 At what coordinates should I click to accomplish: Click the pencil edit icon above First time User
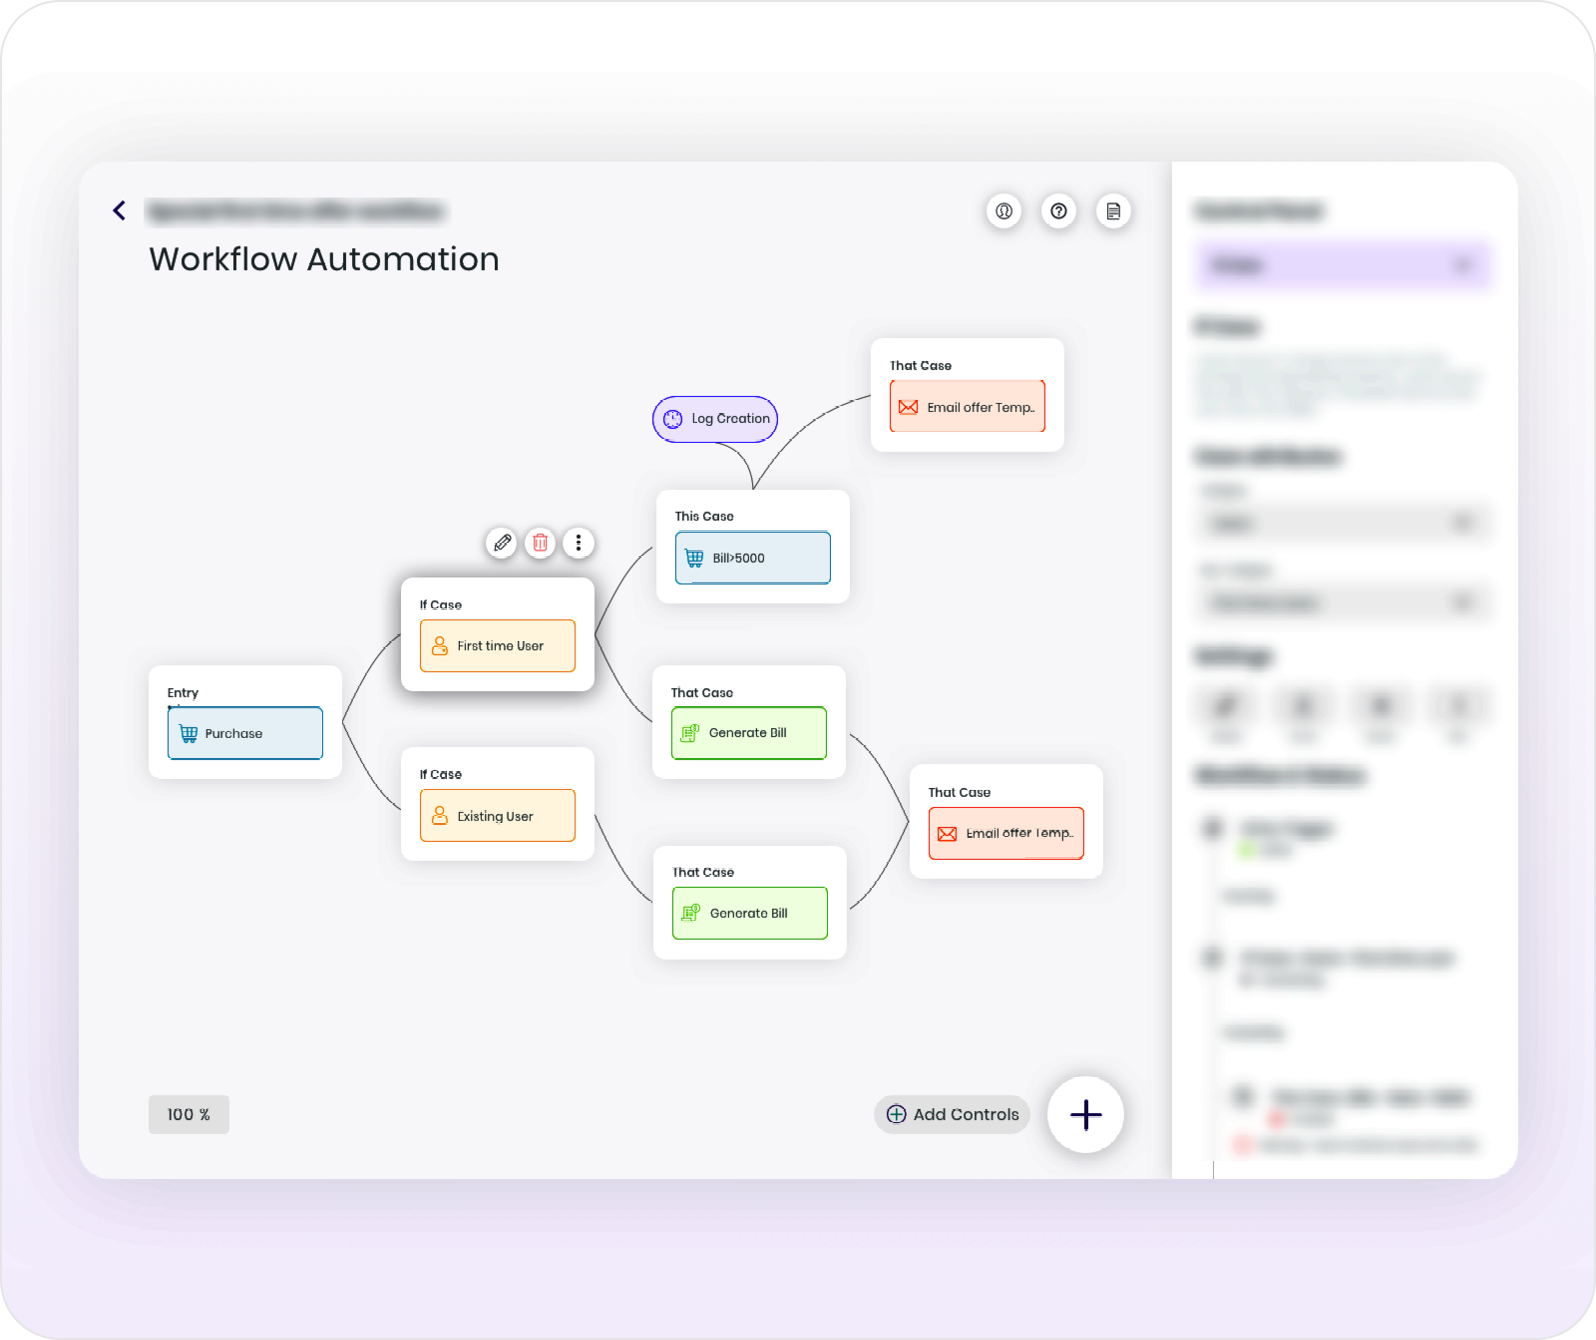pos(502,543)
